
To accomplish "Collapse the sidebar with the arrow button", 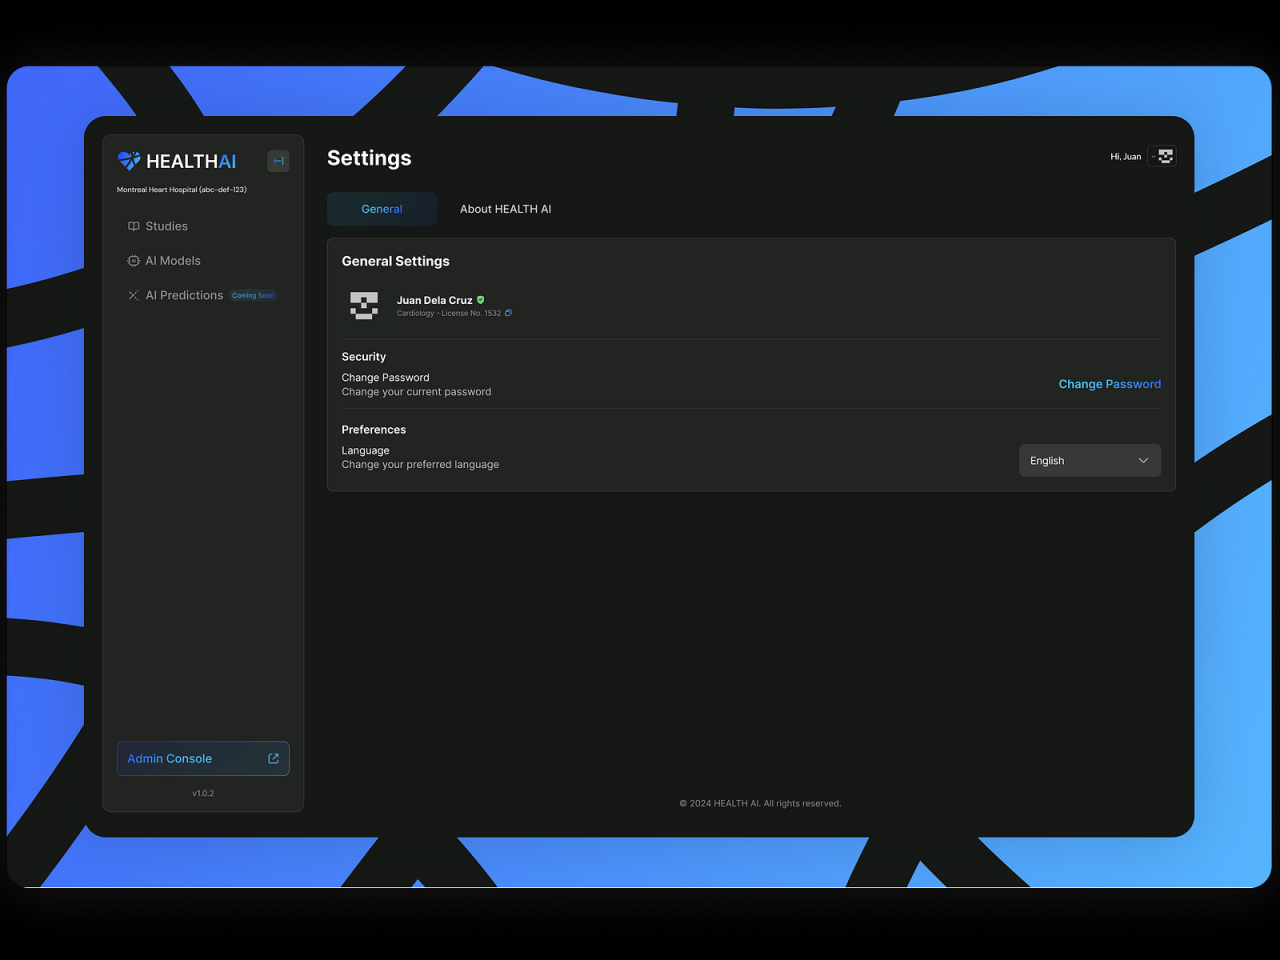I will click(278, 161).
